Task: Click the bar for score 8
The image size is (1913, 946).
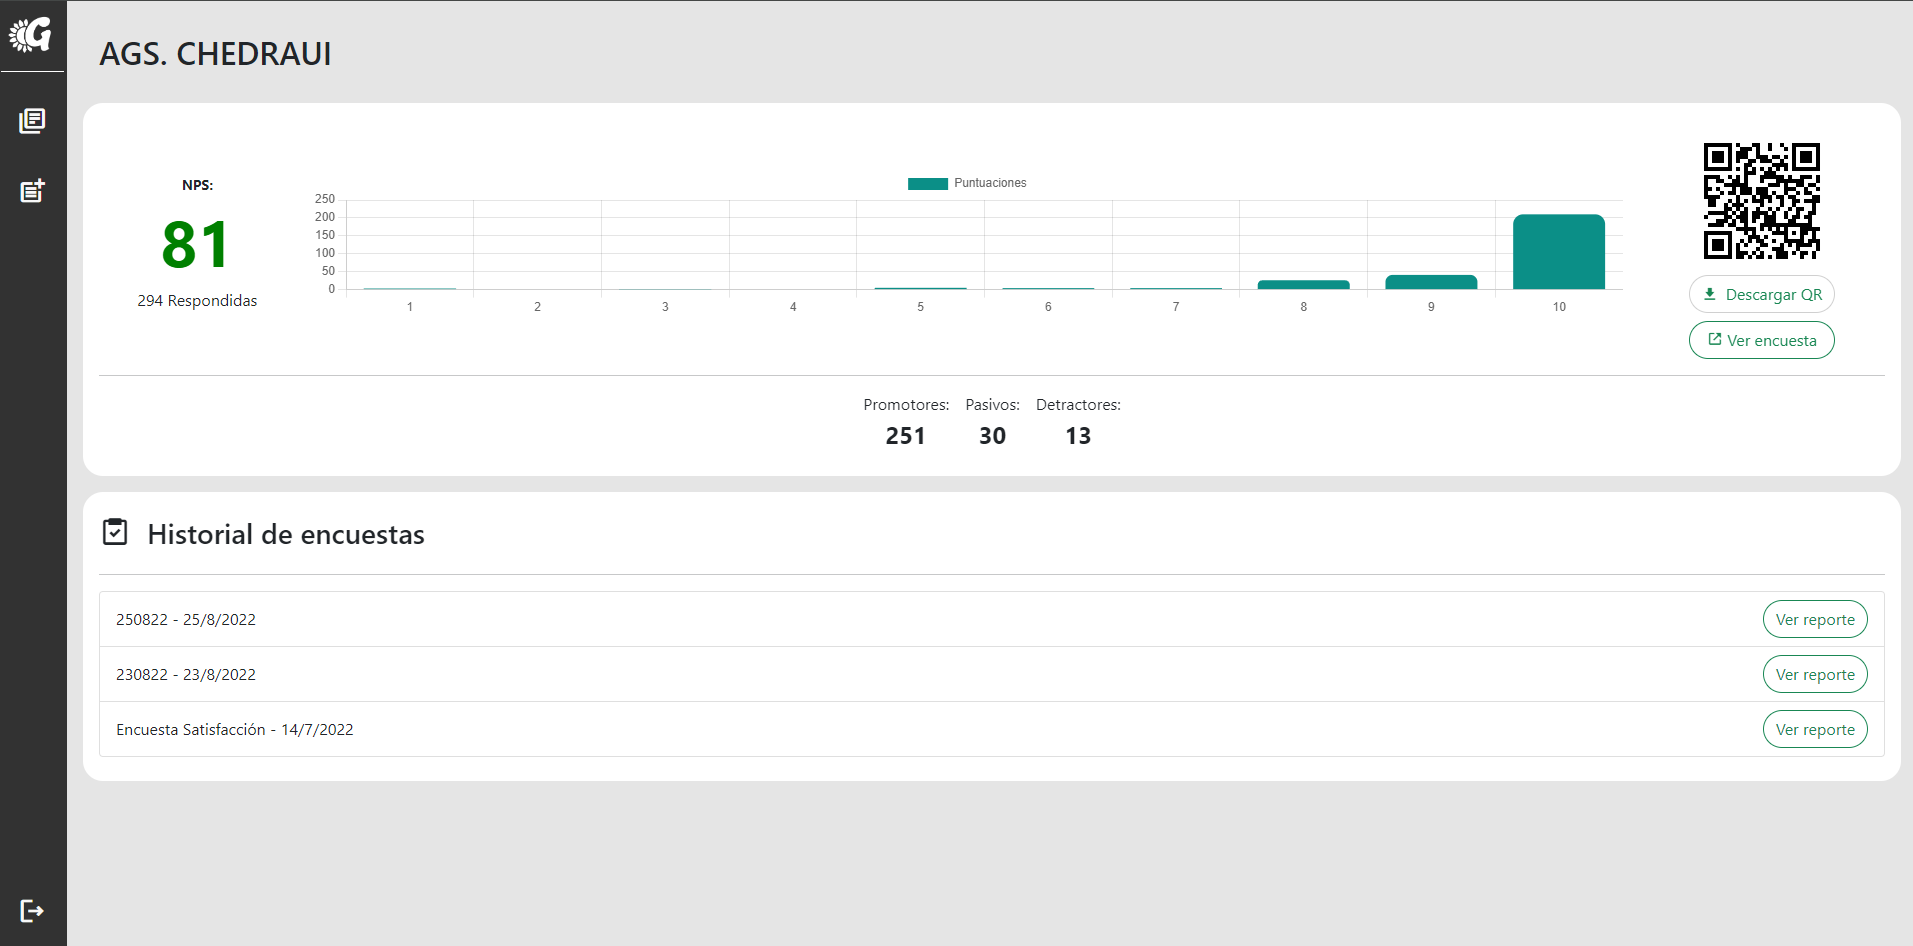Action: (x=1303, y=285)
